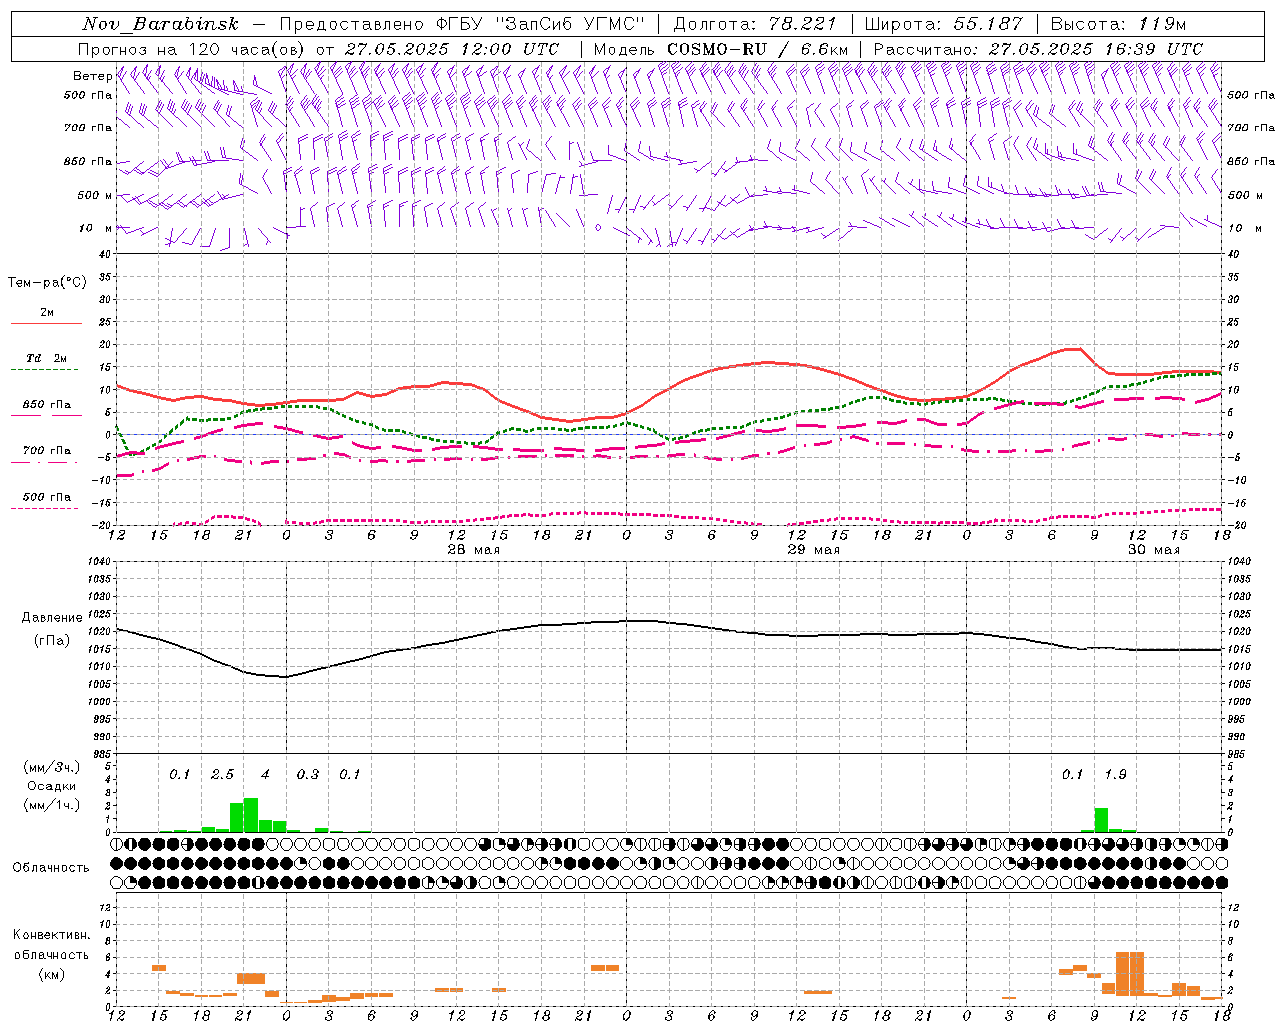Click the Осадки precipitation label
This screenshot has width=1280, height=1024.
51,786
